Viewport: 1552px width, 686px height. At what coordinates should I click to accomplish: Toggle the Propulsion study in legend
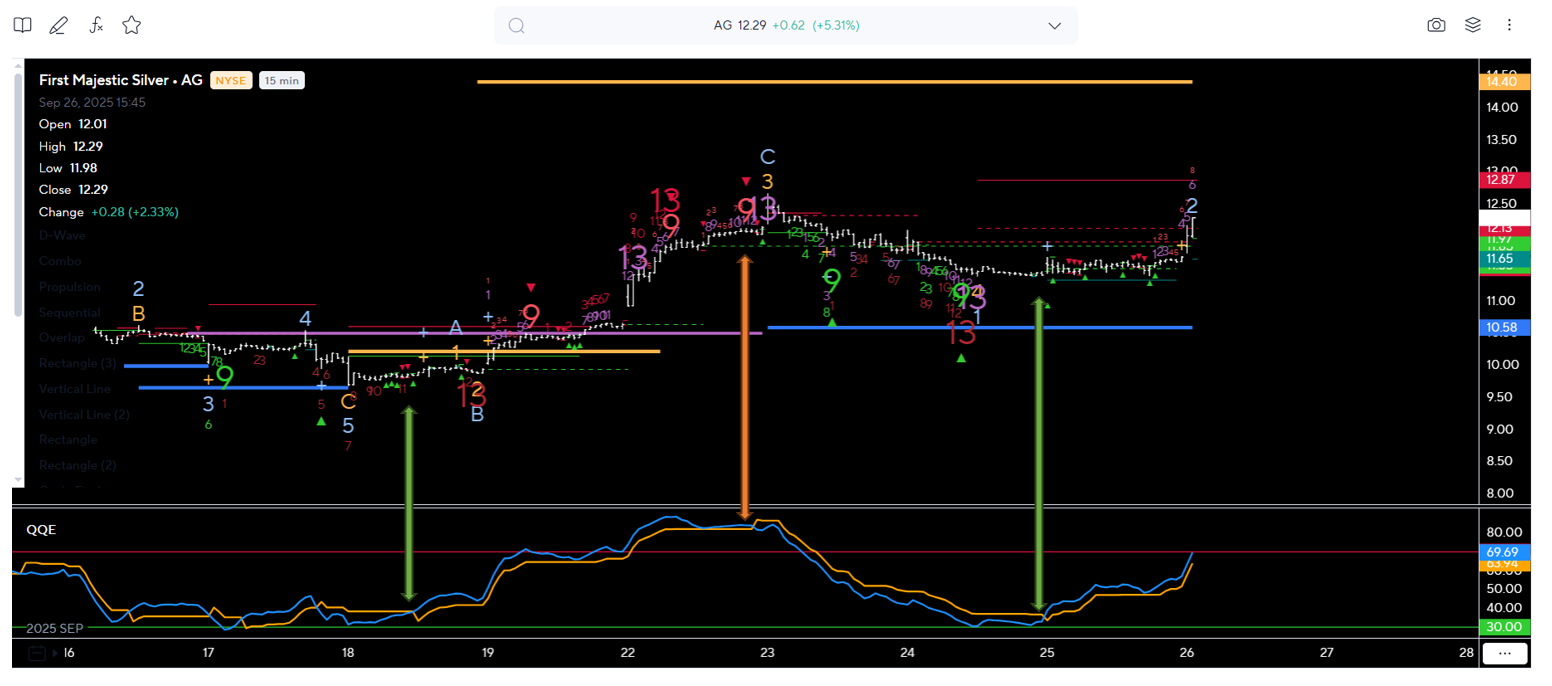click(70, 287)
